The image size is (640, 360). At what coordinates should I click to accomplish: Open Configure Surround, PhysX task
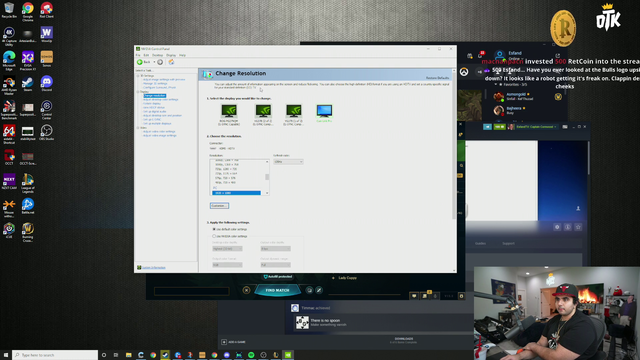pyautogui.click(x=159, y=87)
